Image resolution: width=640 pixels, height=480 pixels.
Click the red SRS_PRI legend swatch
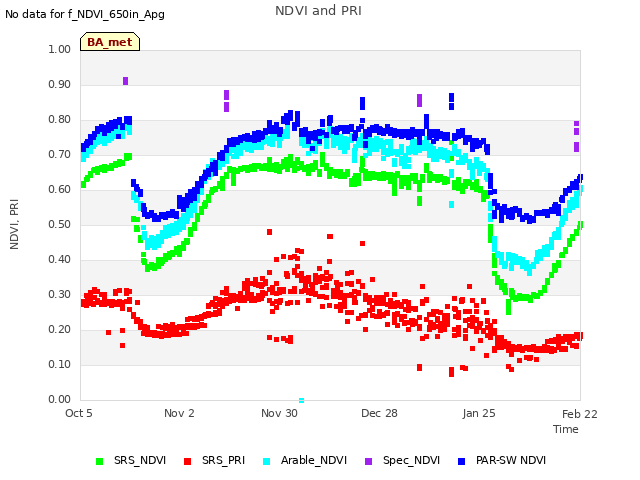(187, 461)
